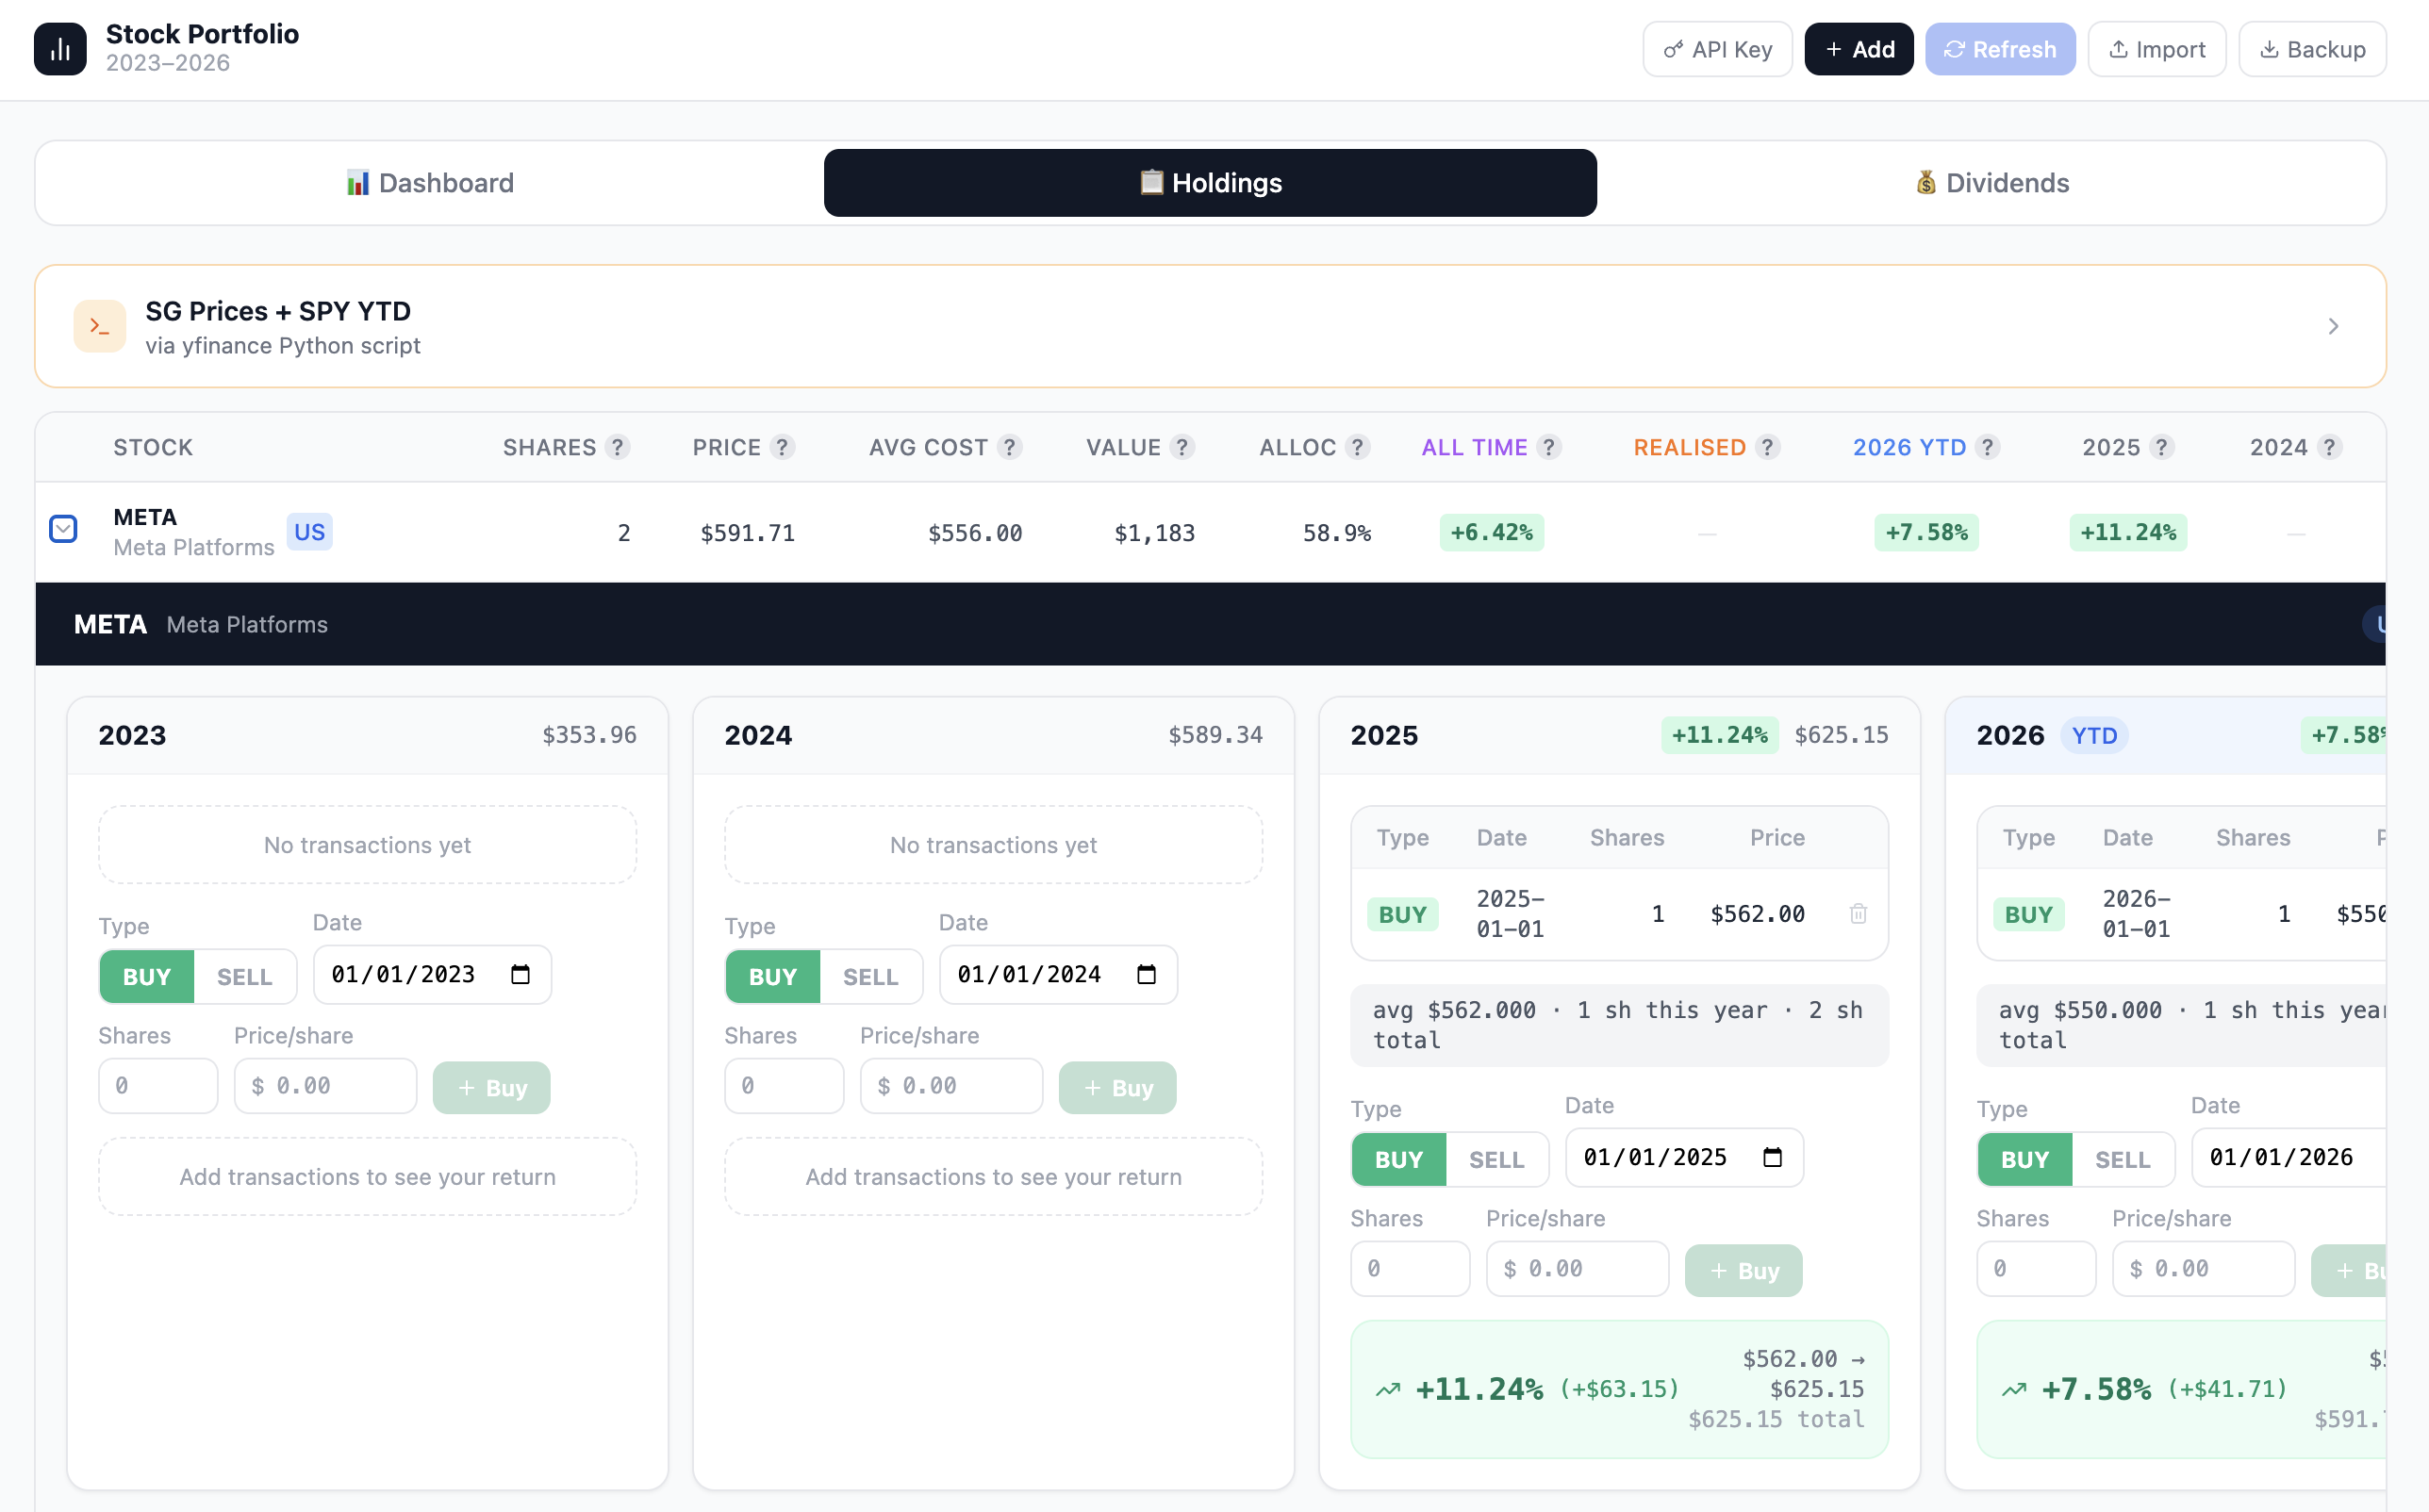Show help for PRICE column

click(x=783, y=447)
